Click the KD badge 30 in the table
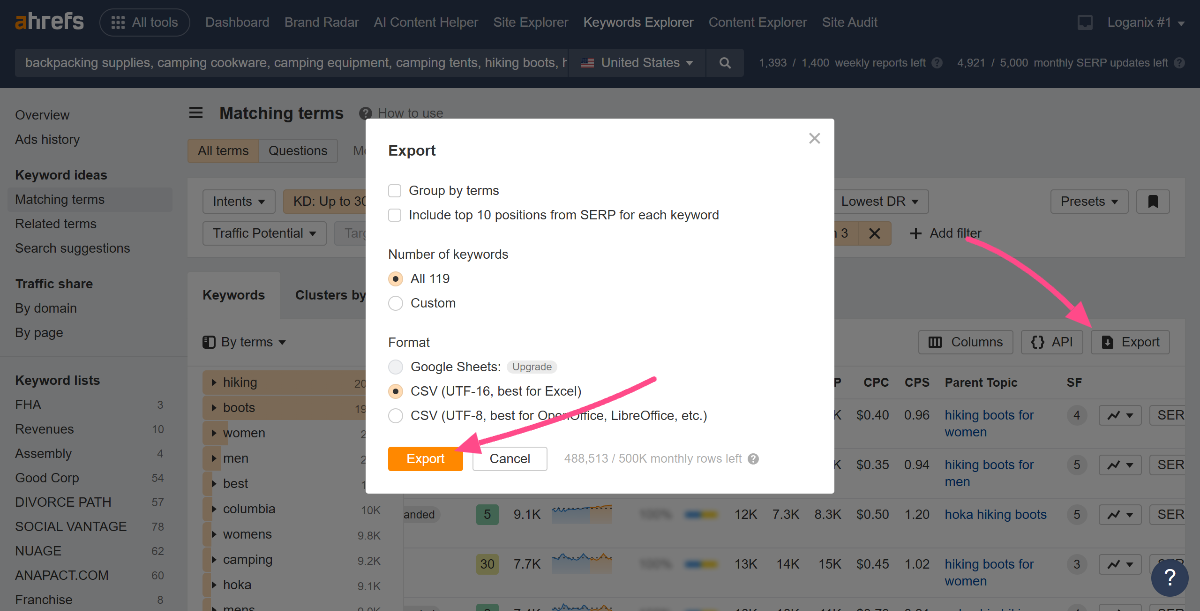Image resolution: width=1200 pixels, height=611 pixels. pos(487,564)
